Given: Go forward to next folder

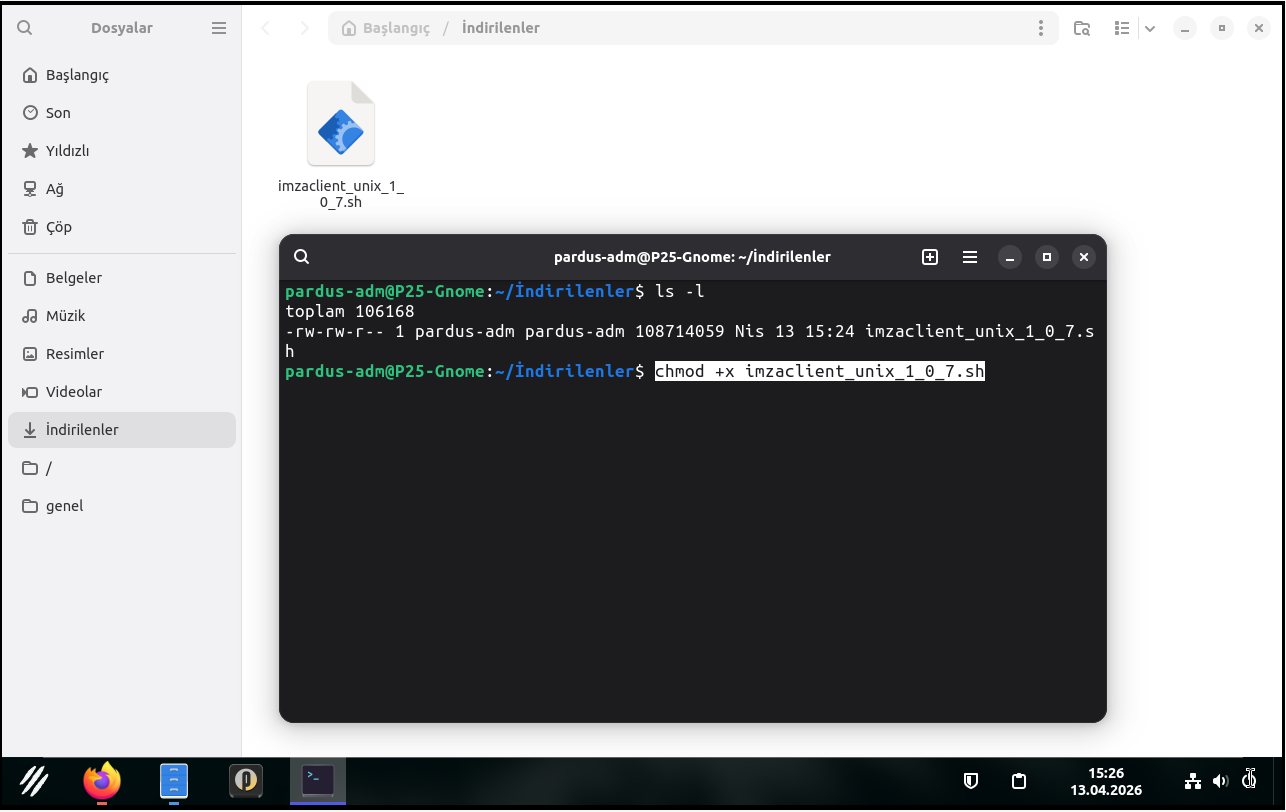Looking at the screenshot, I should (305, 28).
